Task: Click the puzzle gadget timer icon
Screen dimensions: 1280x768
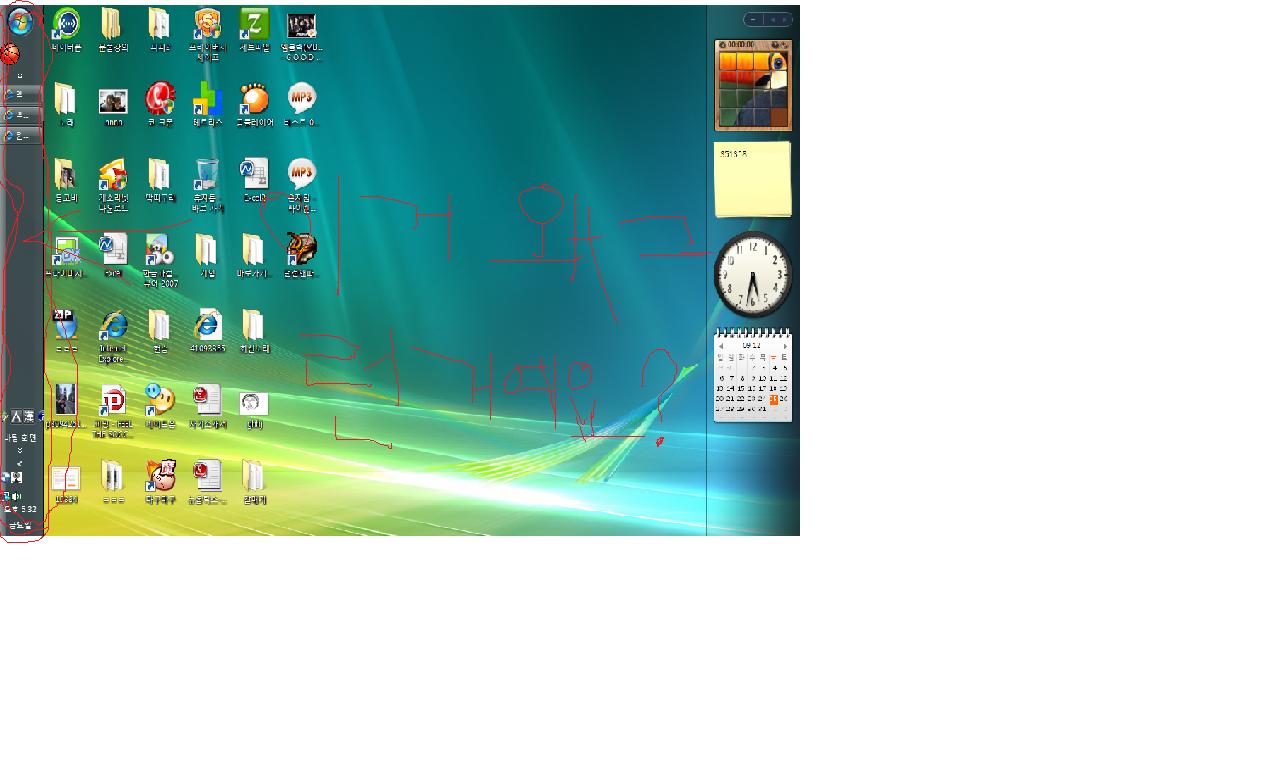Action: pos(723,45)
